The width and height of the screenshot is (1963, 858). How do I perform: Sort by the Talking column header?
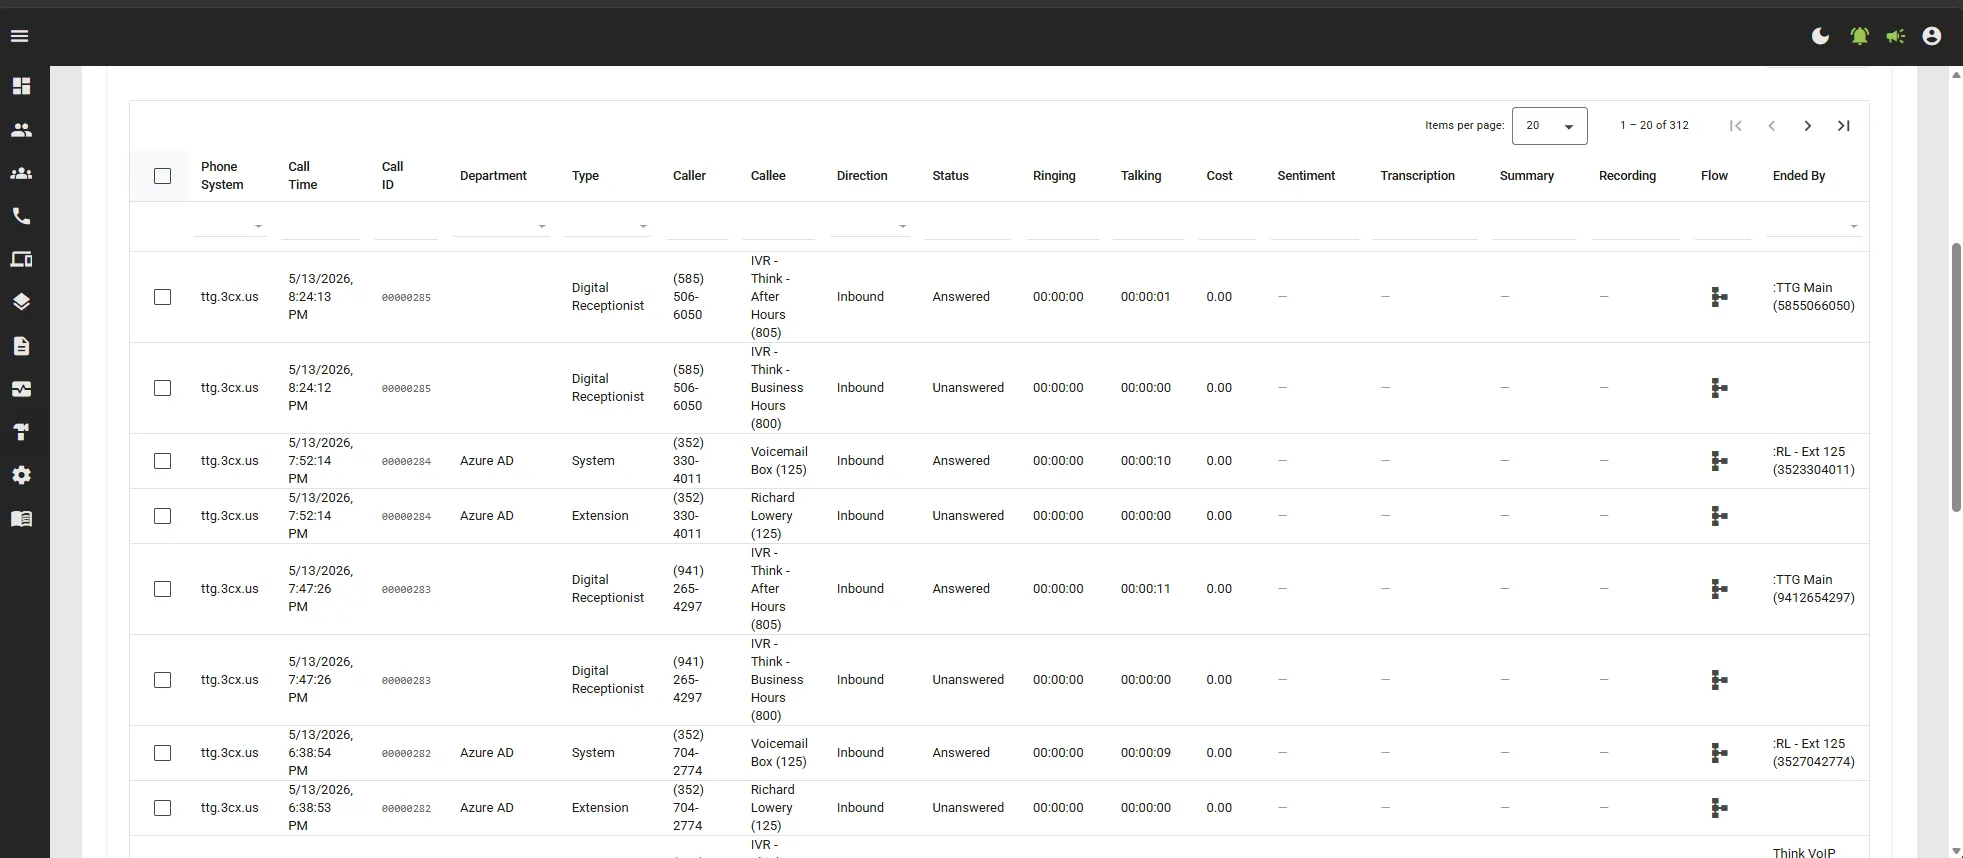click(1141, 176)
